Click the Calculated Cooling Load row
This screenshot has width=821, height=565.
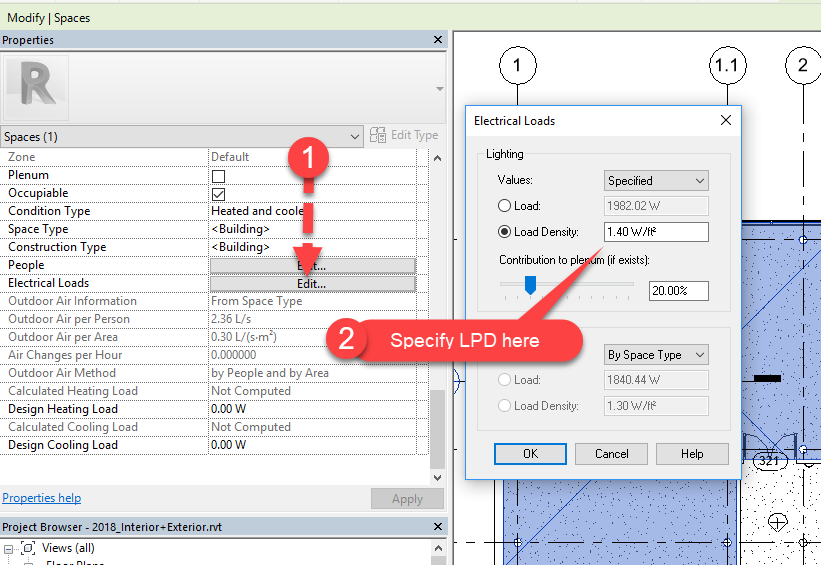tap(208, 427)
